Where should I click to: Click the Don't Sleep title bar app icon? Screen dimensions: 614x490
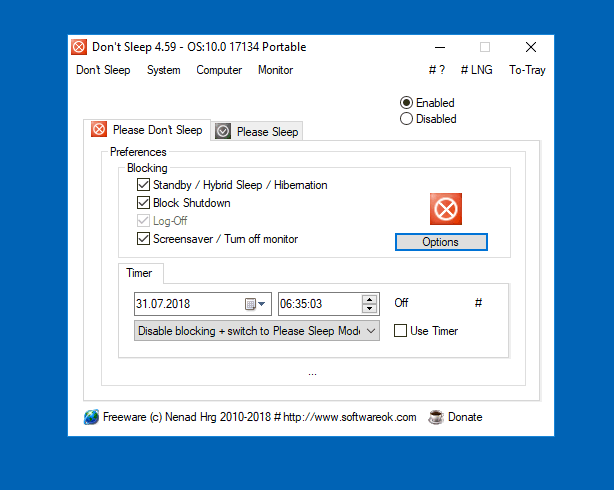[x=79, y=47]
